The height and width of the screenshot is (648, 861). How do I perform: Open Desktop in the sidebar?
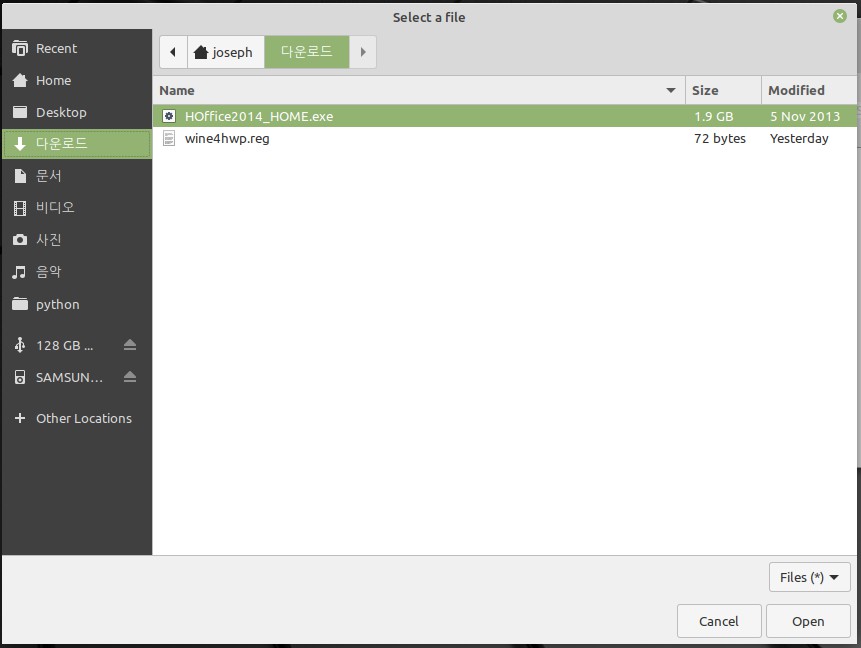[x=77, y=112]
